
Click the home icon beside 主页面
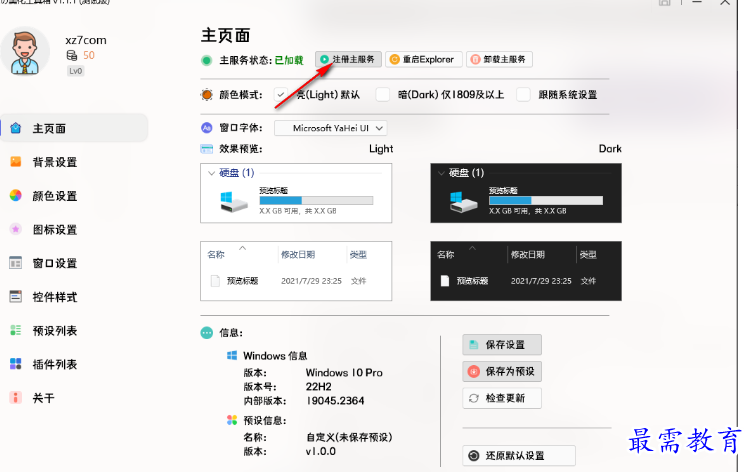click(x=16, y=128)
